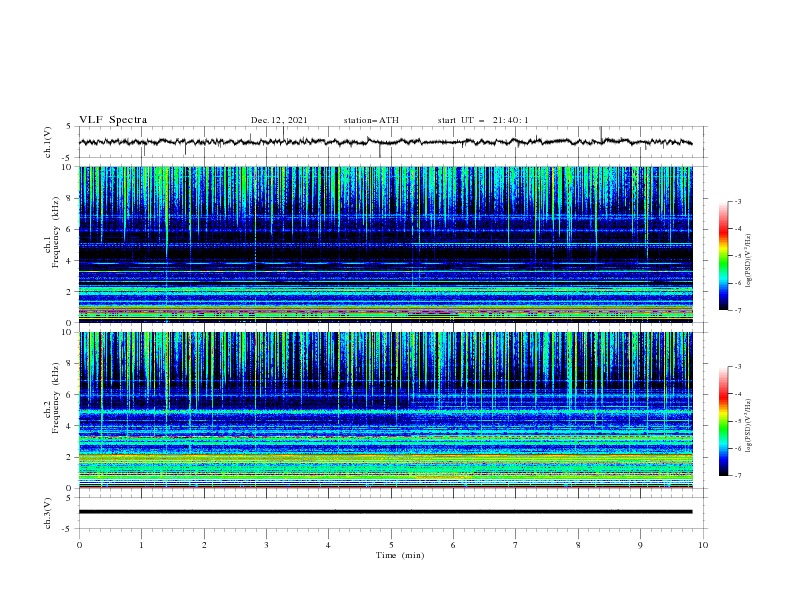Click the ch.2 "Frequency (kHz)" axis label

[56, 398]
